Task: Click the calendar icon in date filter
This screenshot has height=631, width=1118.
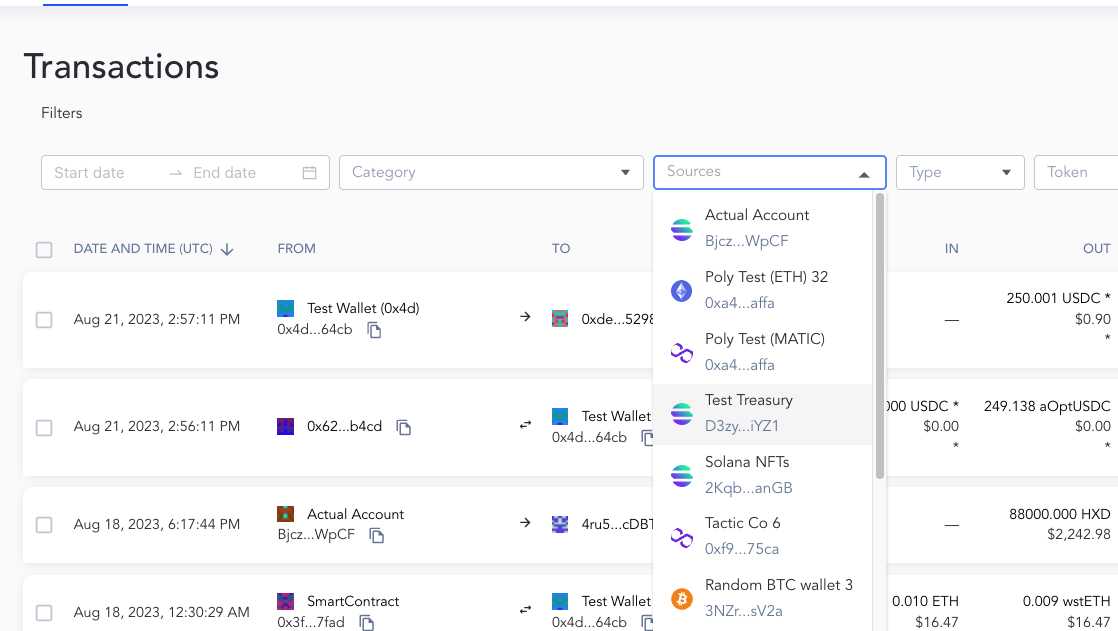Action: click(310, 173)
